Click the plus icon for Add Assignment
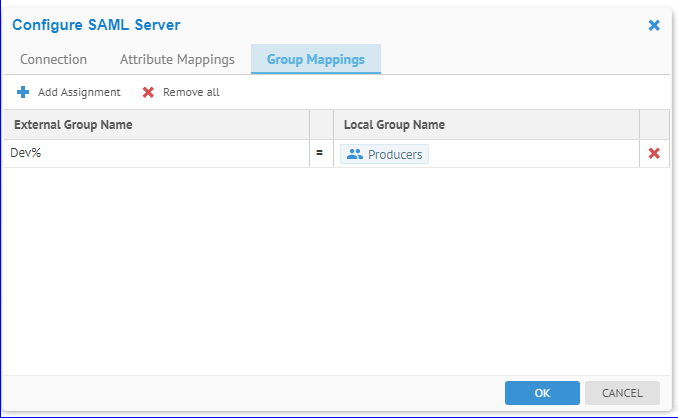 [23, 92]
